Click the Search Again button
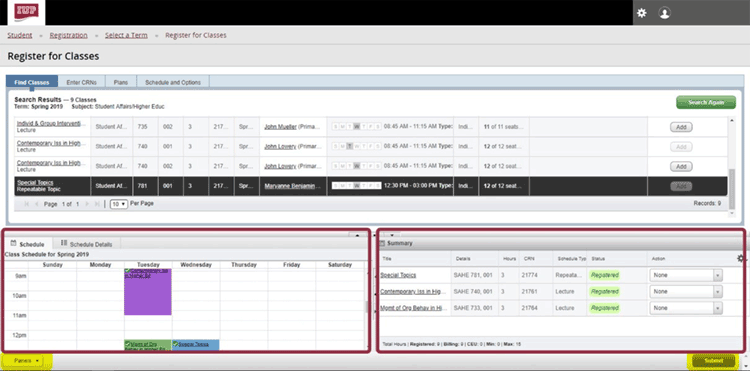The height and width of the screenshot is (371, 750). coord(706,102)
